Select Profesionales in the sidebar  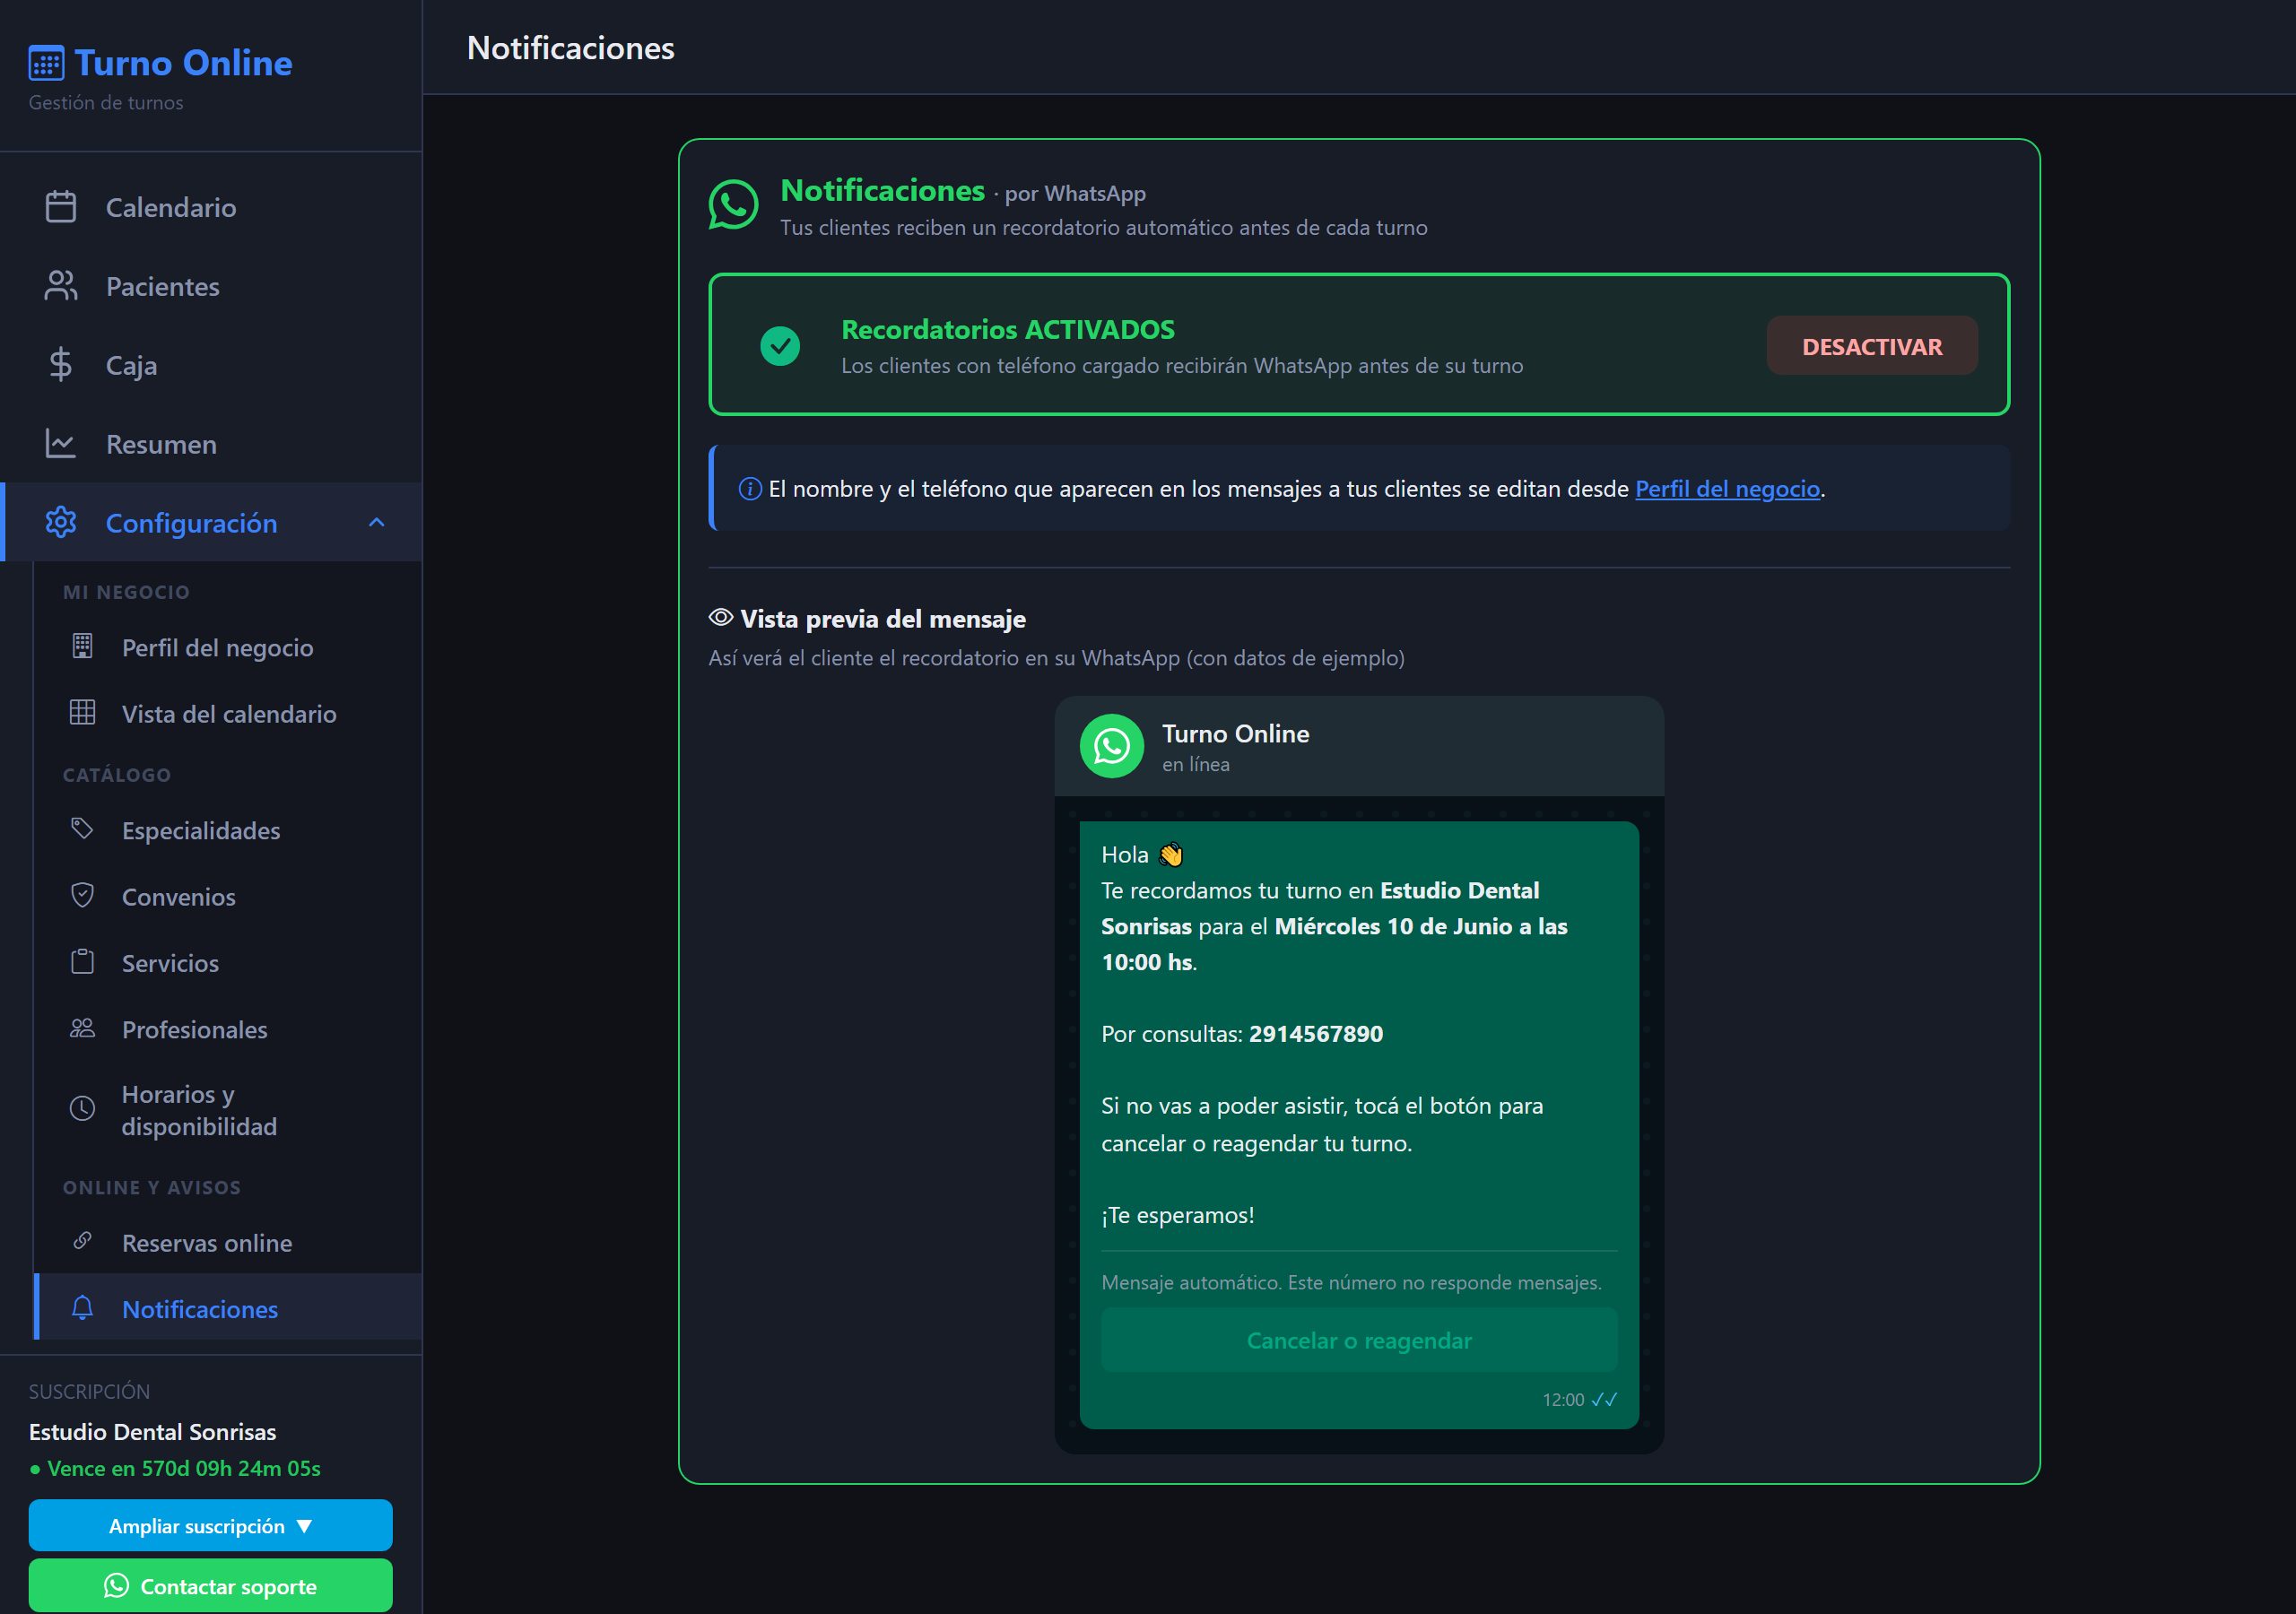pyautogui.click(x=228, y=1029)
